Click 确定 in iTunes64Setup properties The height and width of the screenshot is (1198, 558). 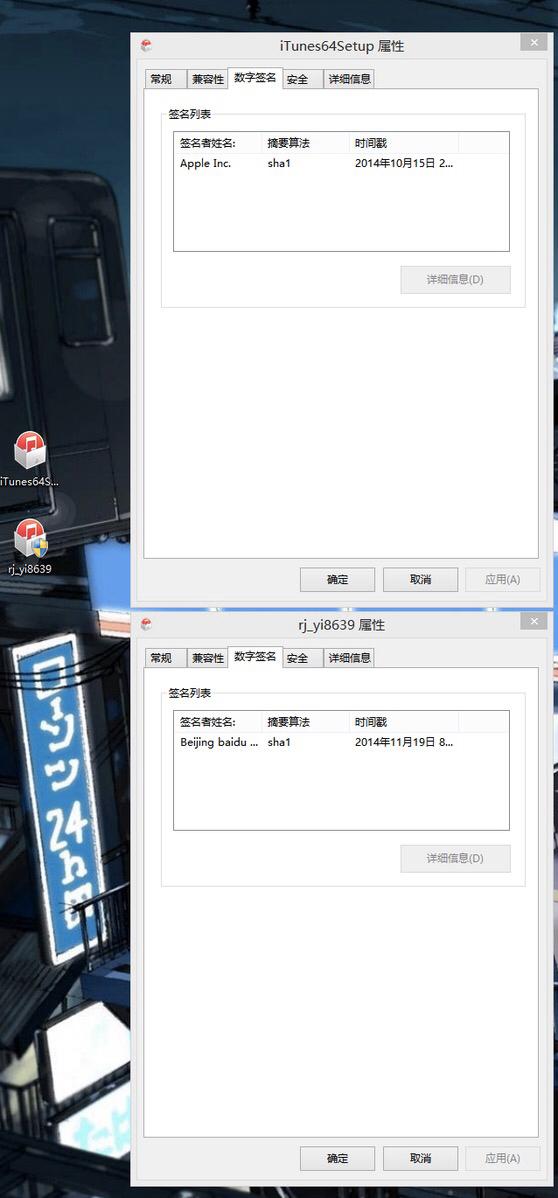337,579
